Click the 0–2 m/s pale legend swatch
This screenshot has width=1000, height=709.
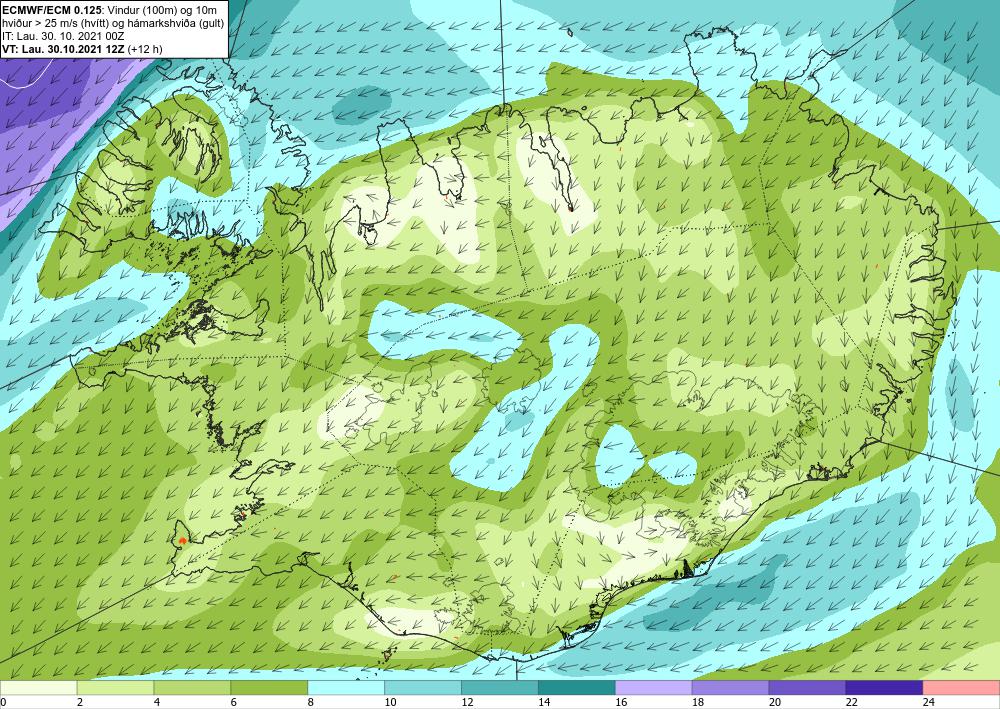[38, 688]
